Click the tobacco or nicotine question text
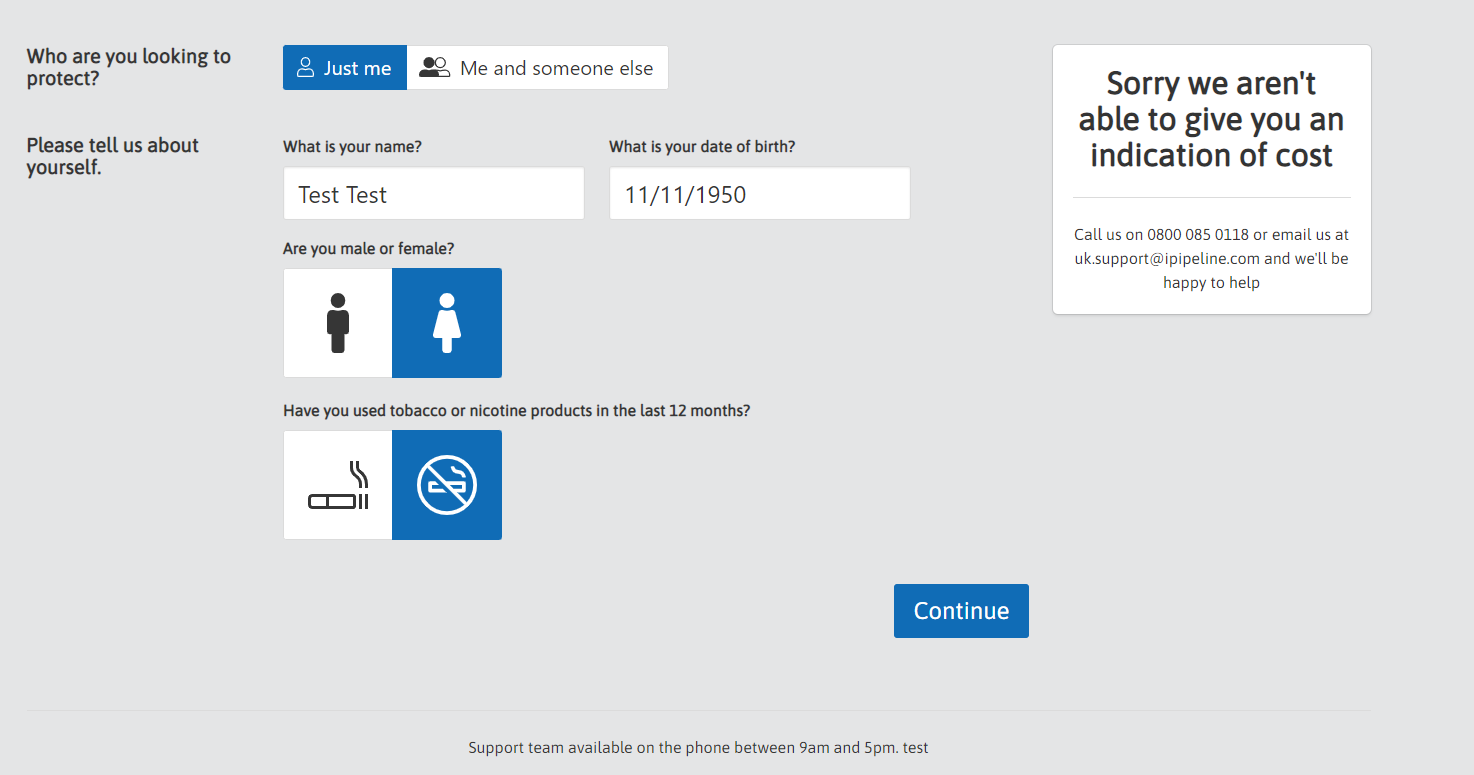Screen dimensions: 1474x775 pos(516,411)
